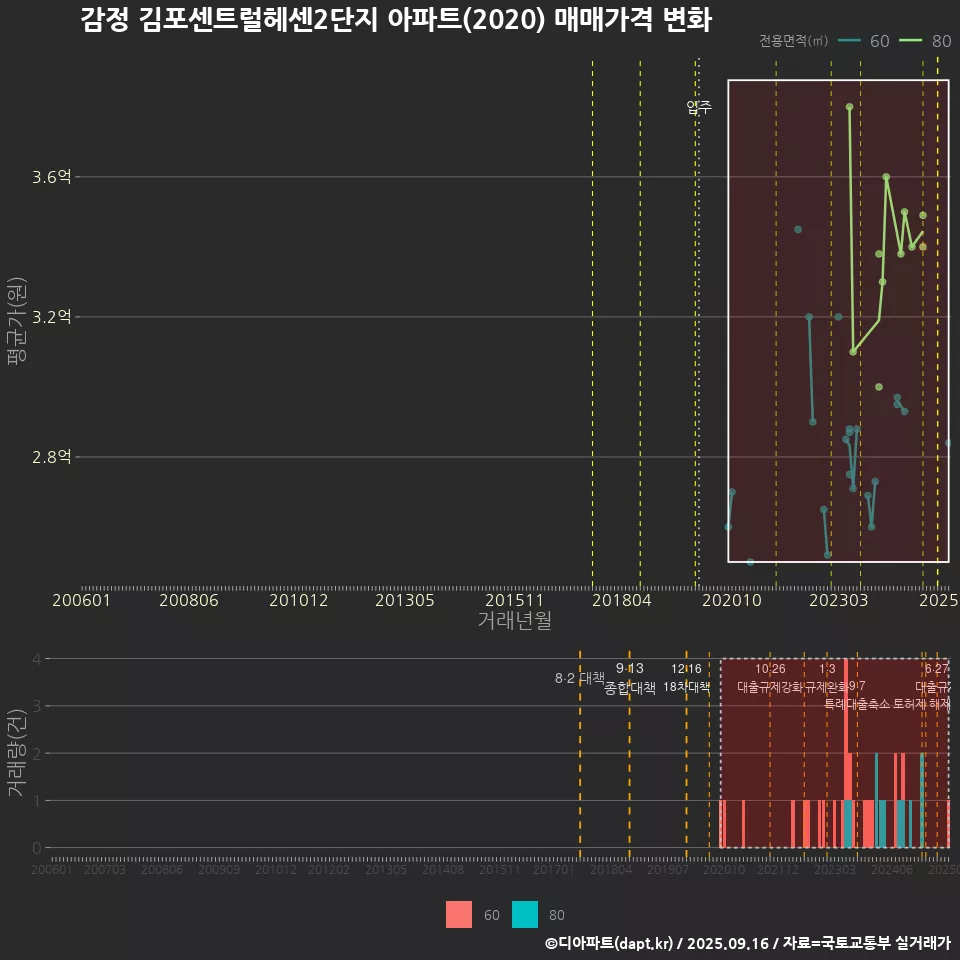Click the 60 line key in top legend
Viewport: 960px width, 960px height.
(851, 41)
